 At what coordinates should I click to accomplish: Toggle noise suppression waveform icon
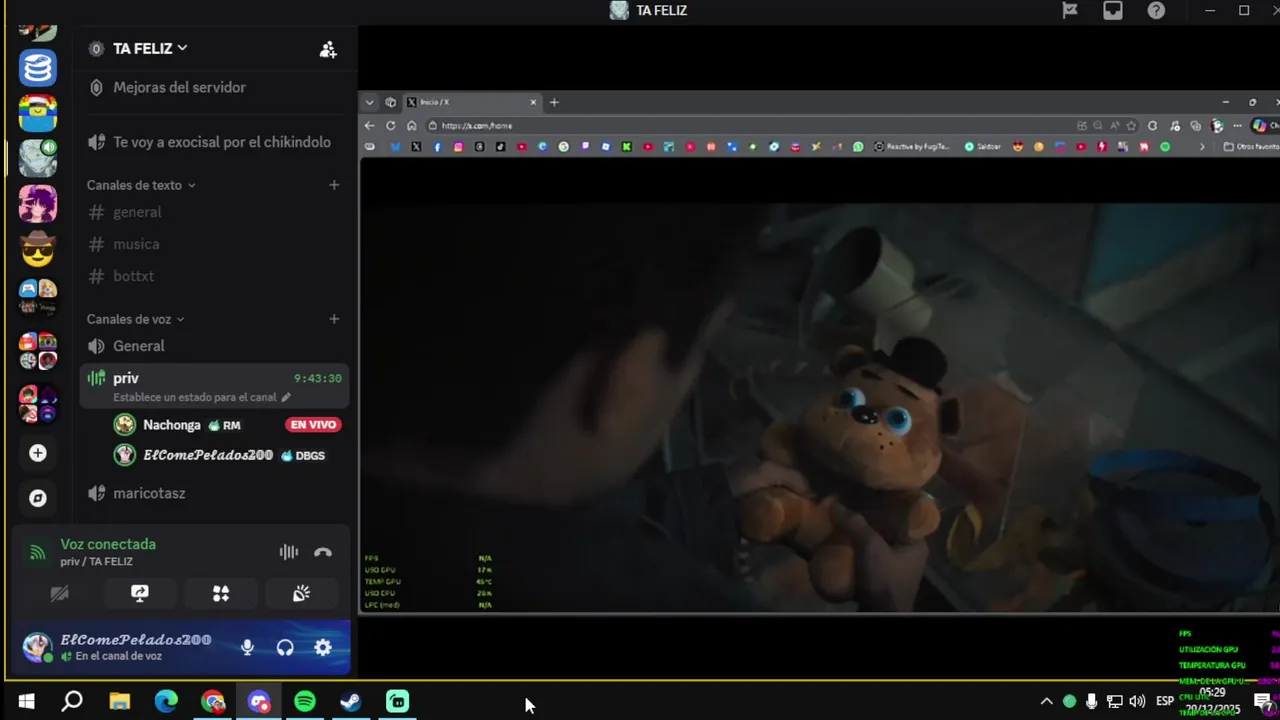[288, 552]
